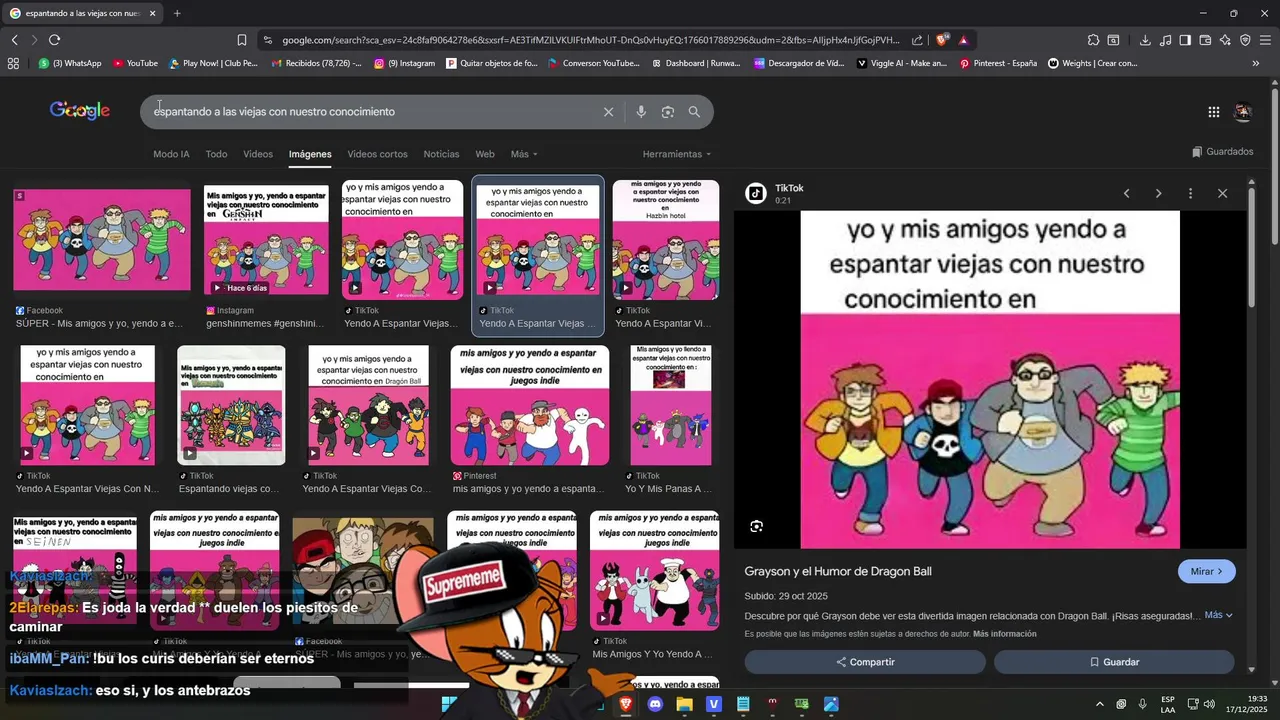Image resolution: width=1280 pixels, height=720 pixels.
Task: Start voice search with the microphone icon
Action: tap(641, 112)
